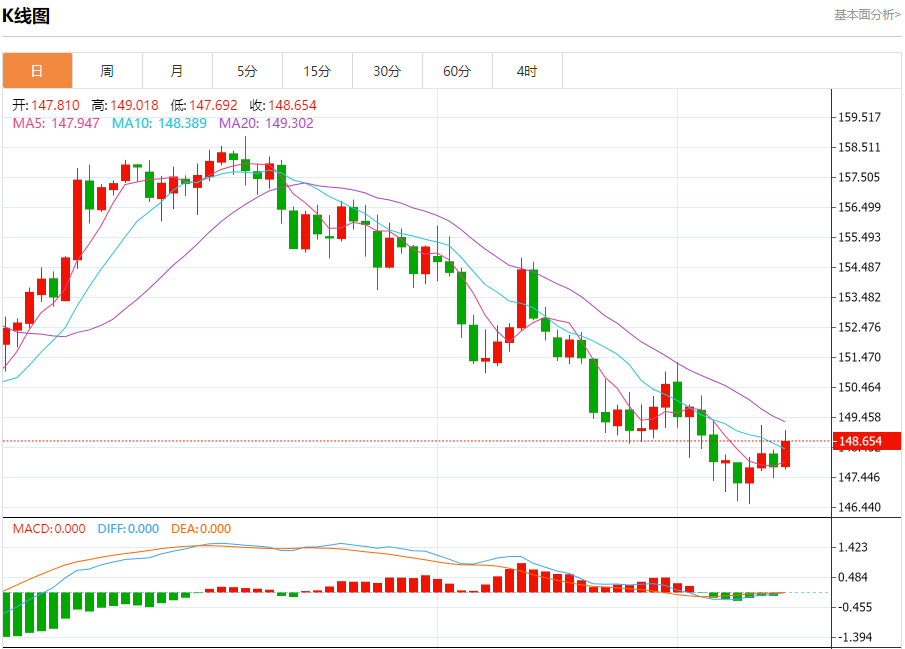The height and width of the screenshot is (649, 905).
Task: Click the K线图 heading
Action: 26,16
